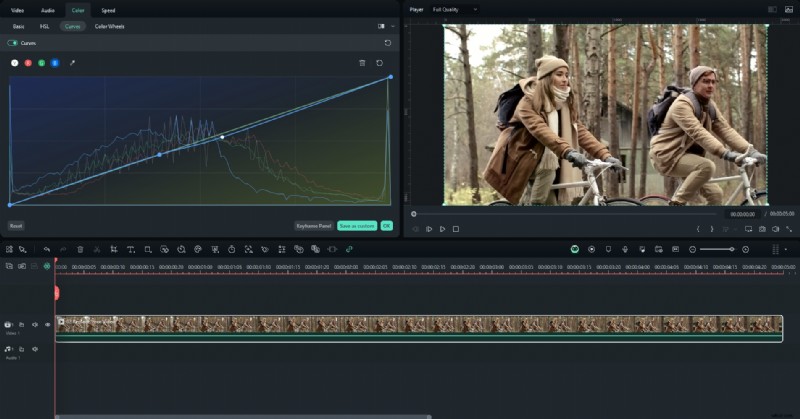Click the Delete trash icon in the timeline toolbar
Screen dimensions: 800x419
pyautogui.click(x=80, y=249)
